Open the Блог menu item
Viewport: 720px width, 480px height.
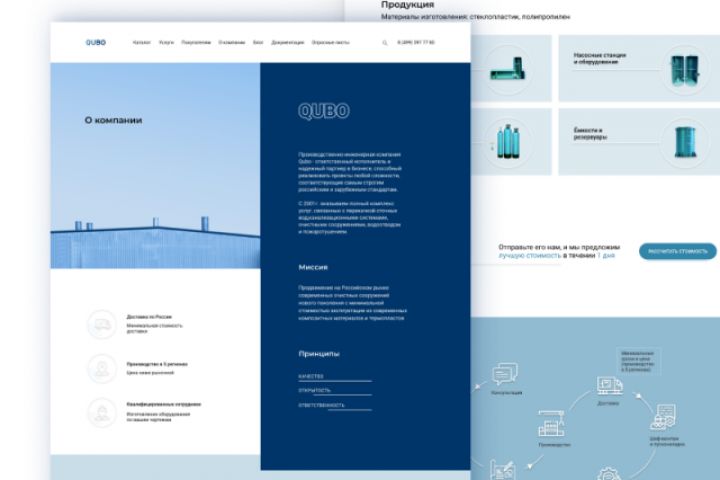258,42
